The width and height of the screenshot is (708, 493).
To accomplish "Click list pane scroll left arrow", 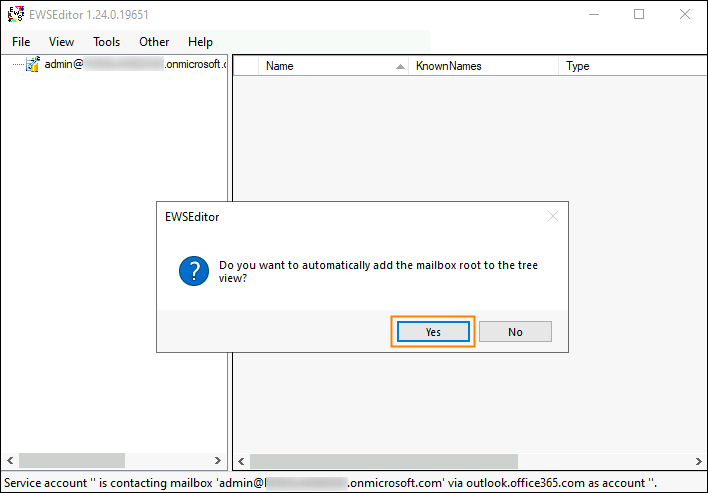I will click(241, 461).
